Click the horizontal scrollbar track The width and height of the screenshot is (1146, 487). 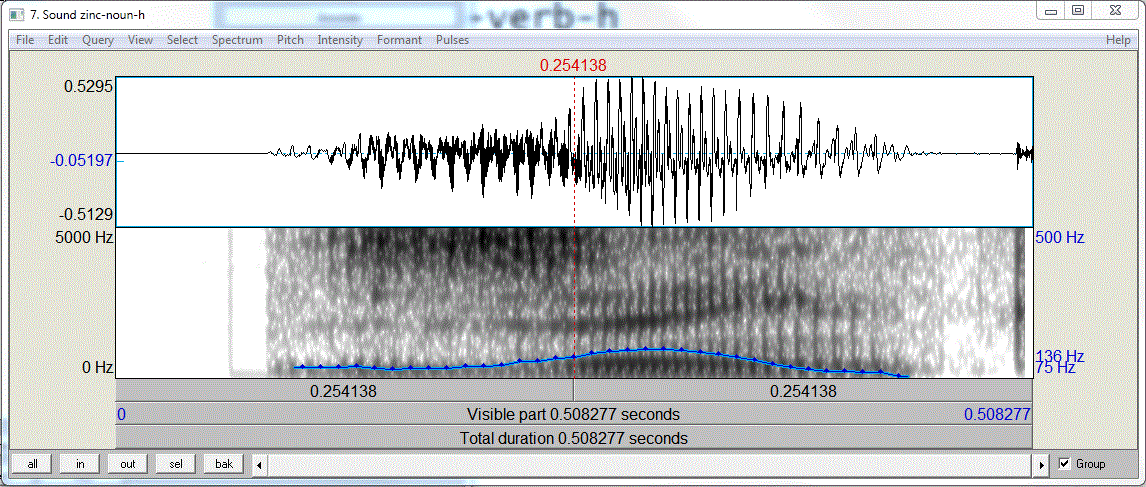(x=650, y=464)
